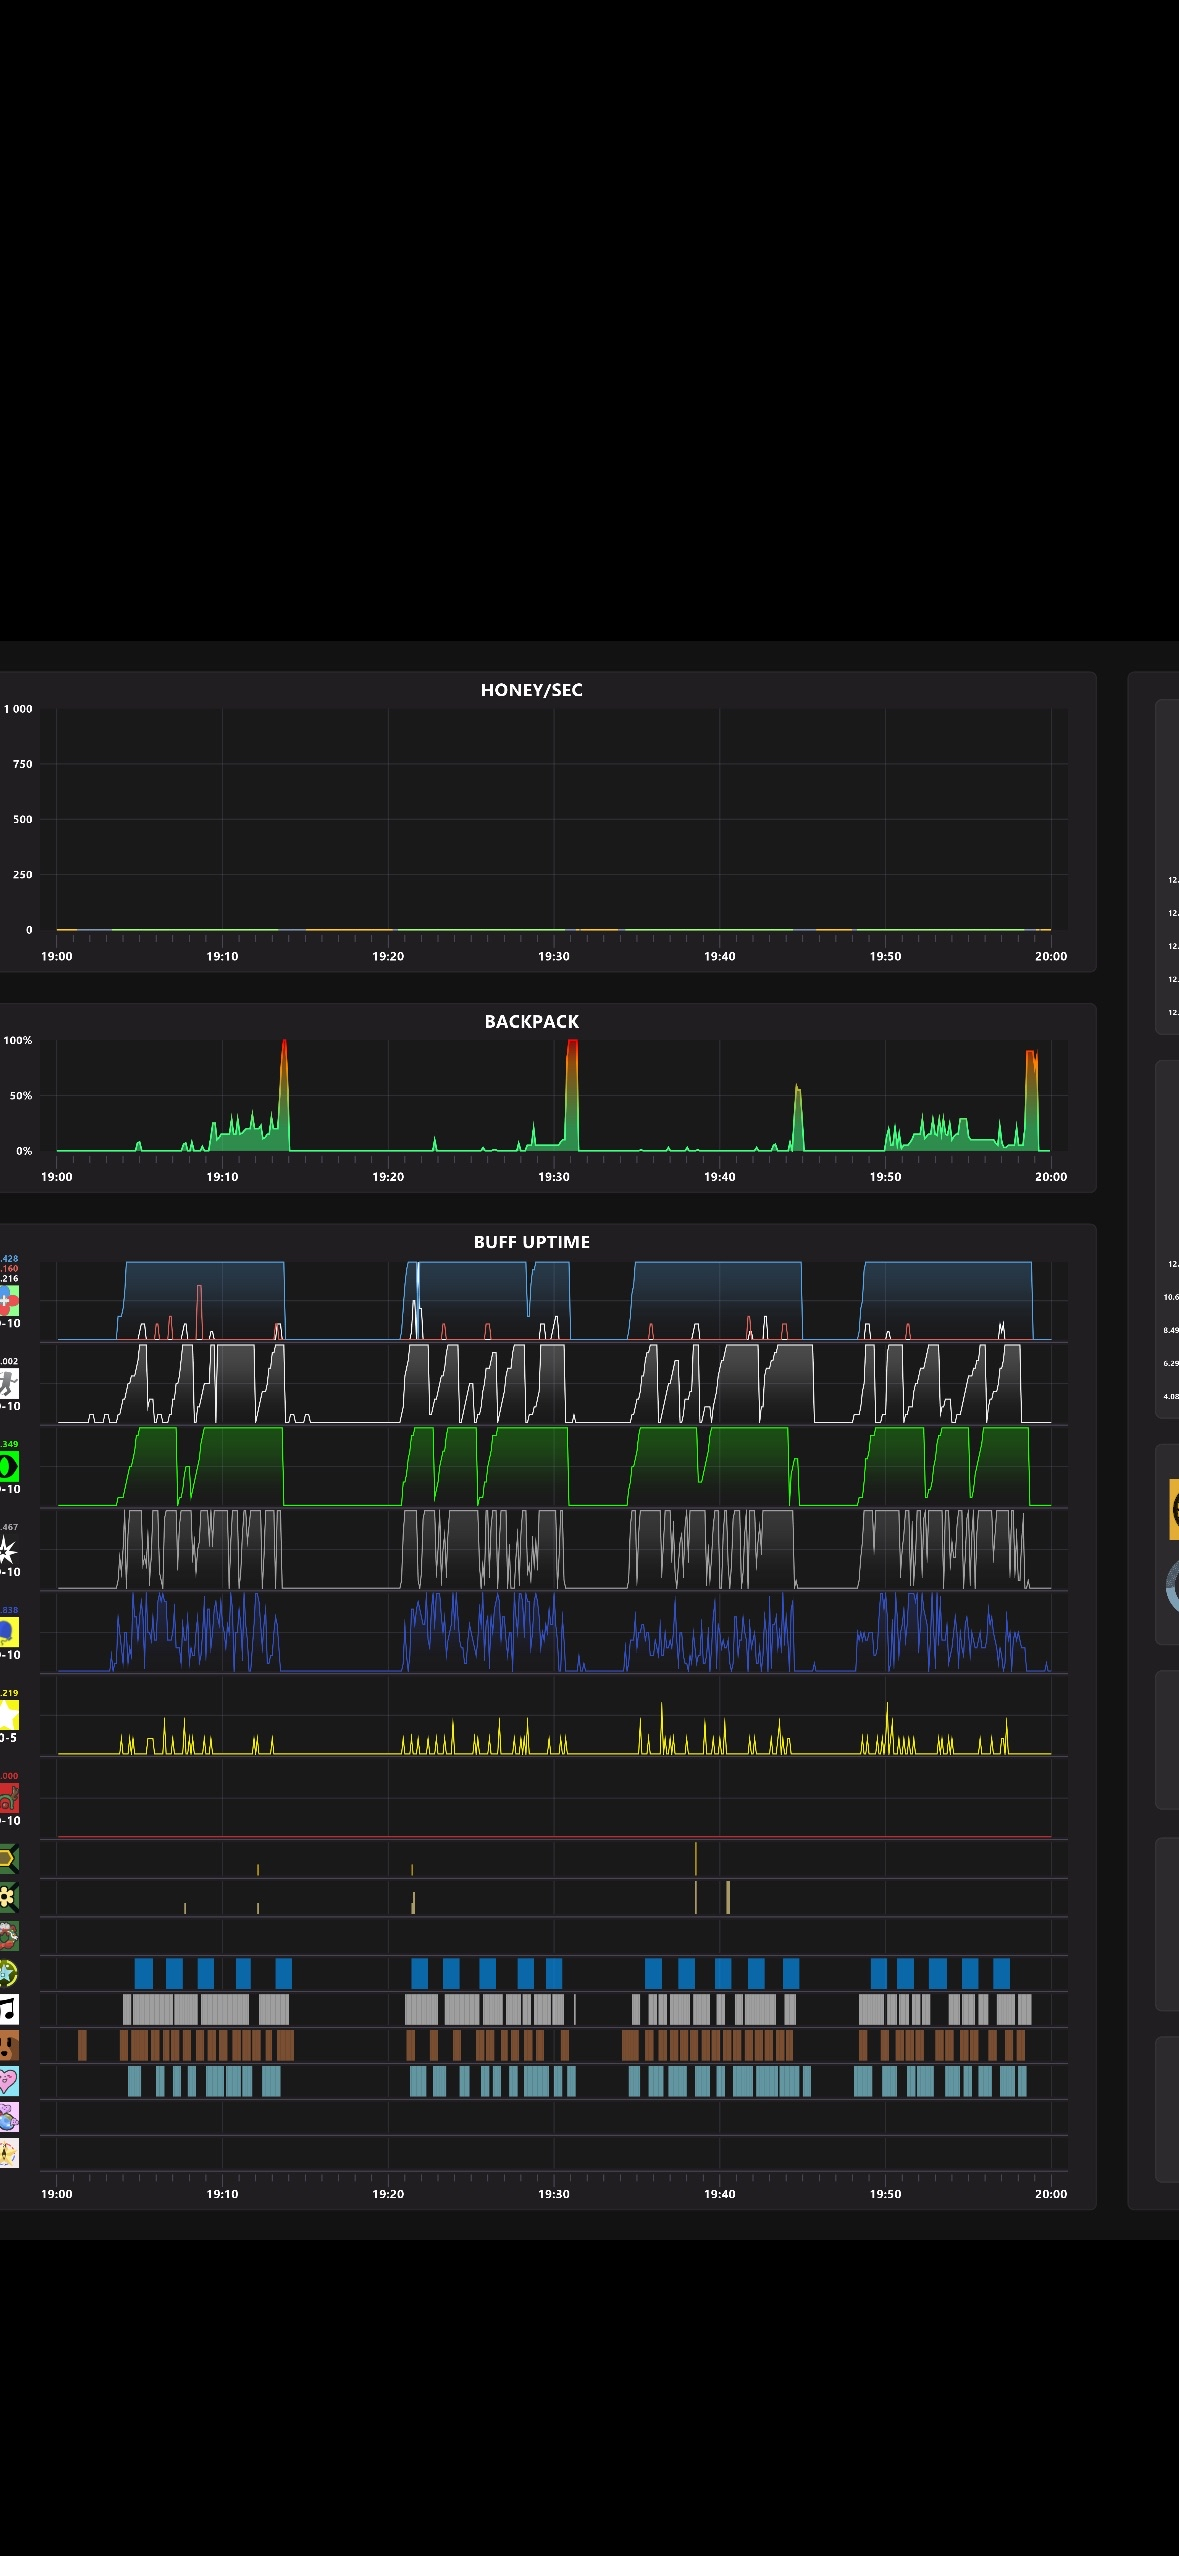The height and width of the screenshot is (2556, 1179).
Task: Click the red and blue Boost buff icon
Action: [x=8, y=1301]
